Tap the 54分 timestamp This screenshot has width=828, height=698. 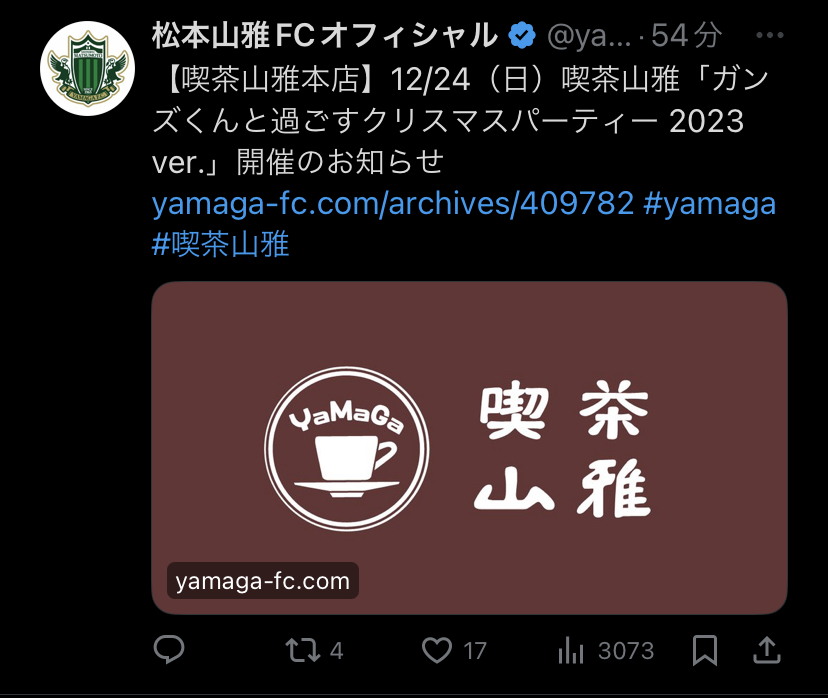686,35
